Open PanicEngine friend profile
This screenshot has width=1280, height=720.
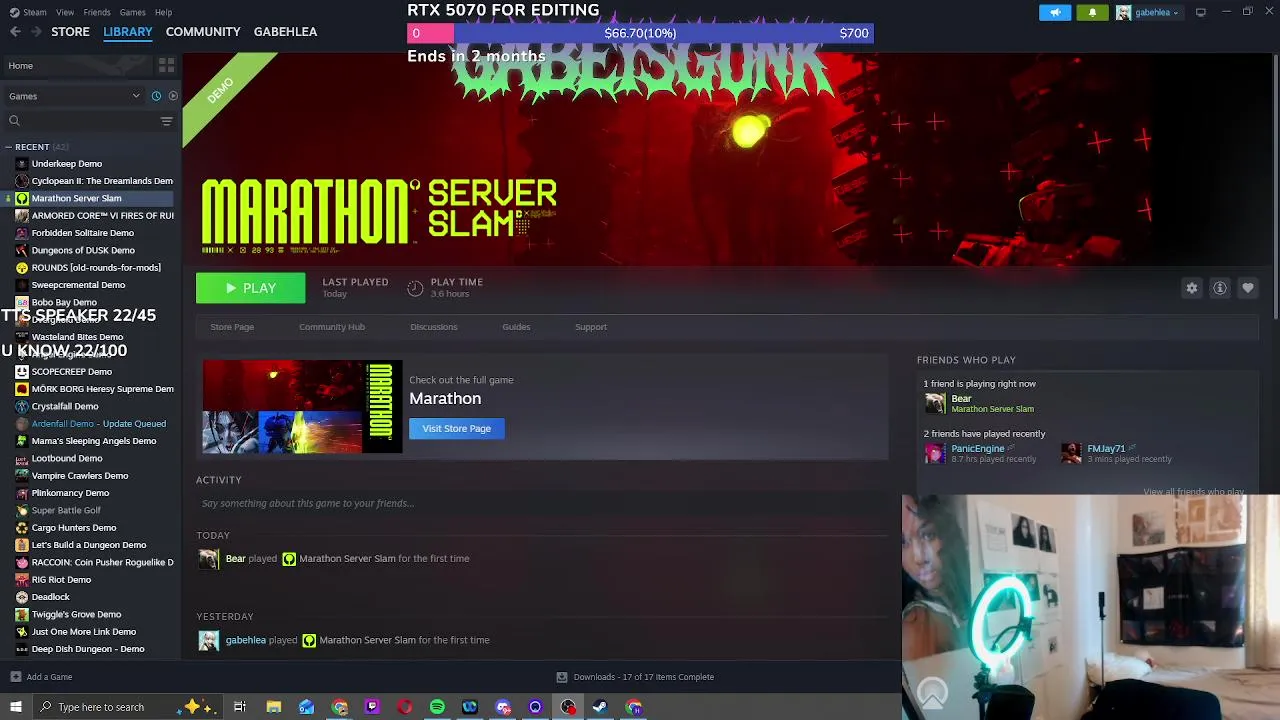click(x=977, y=449)
